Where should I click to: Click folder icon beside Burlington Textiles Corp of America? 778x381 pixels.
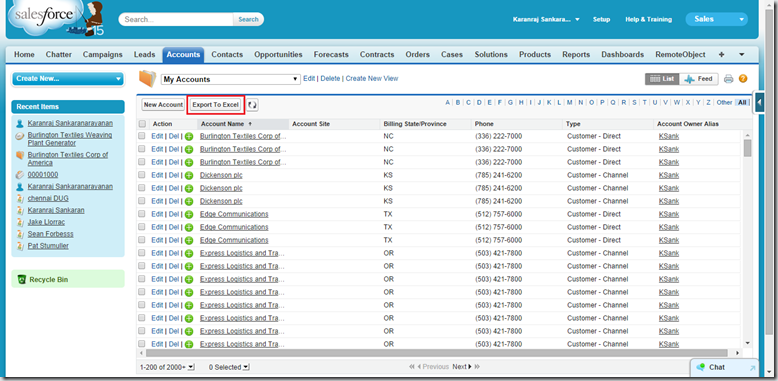coord(20,155)
